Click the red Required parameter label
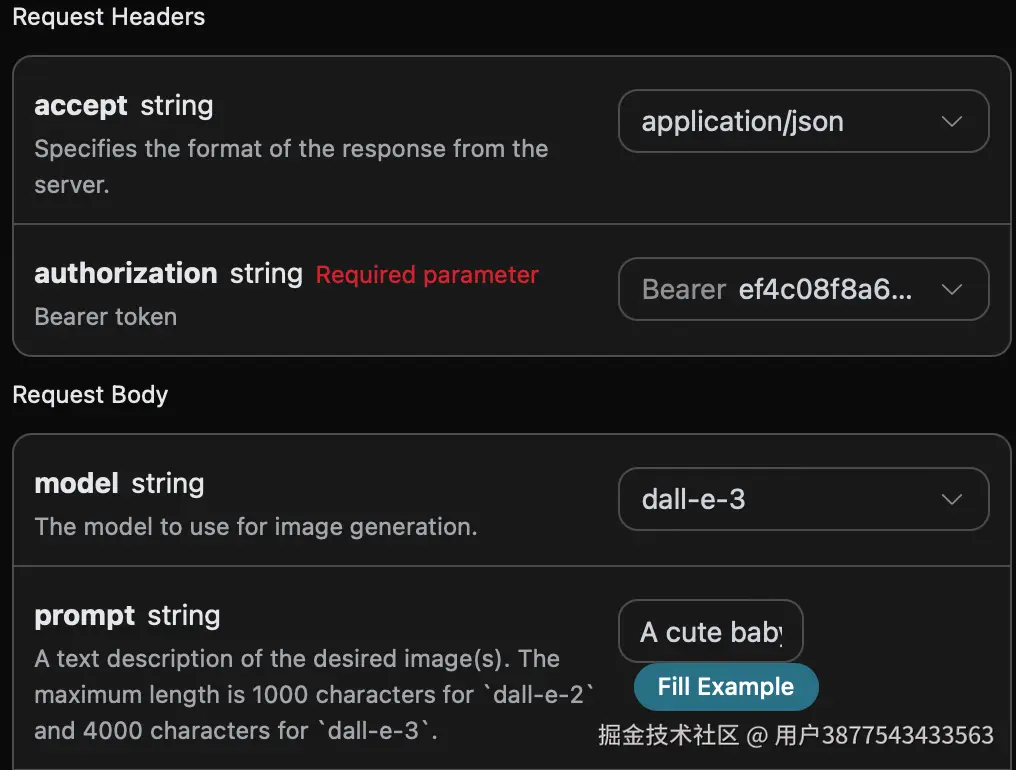Viewport: 1016px width, 770px height. [427, 275]
